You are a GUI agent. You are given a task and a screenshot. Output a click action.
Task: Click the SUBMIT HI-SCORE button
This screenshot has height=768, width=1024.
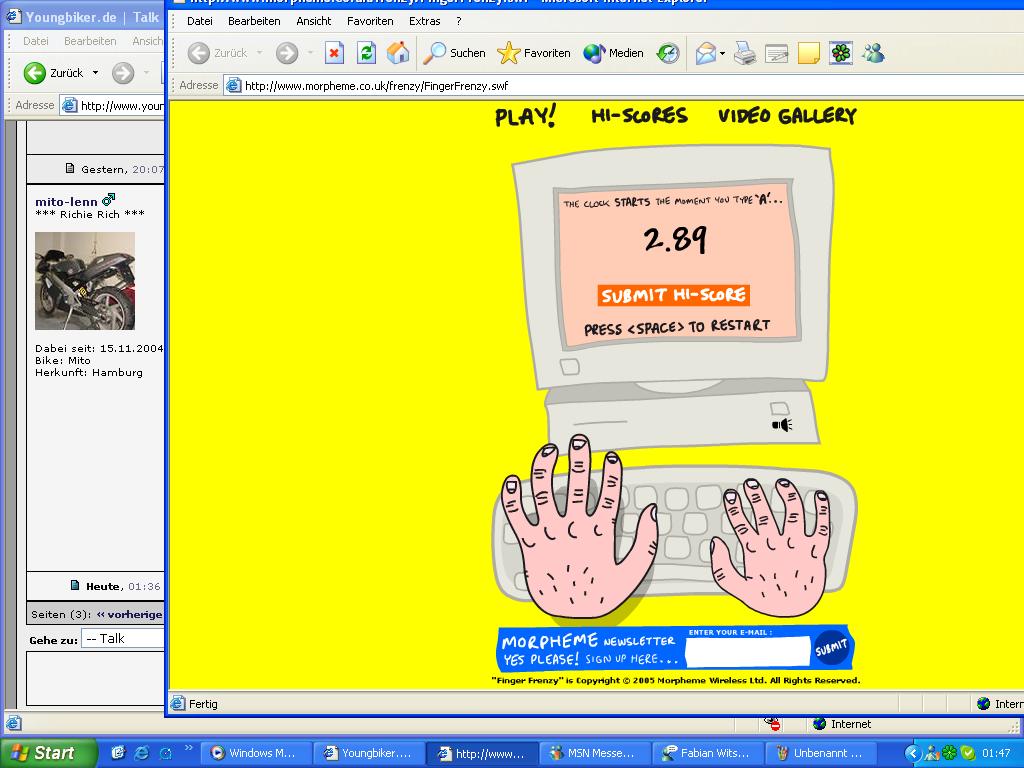673,295
